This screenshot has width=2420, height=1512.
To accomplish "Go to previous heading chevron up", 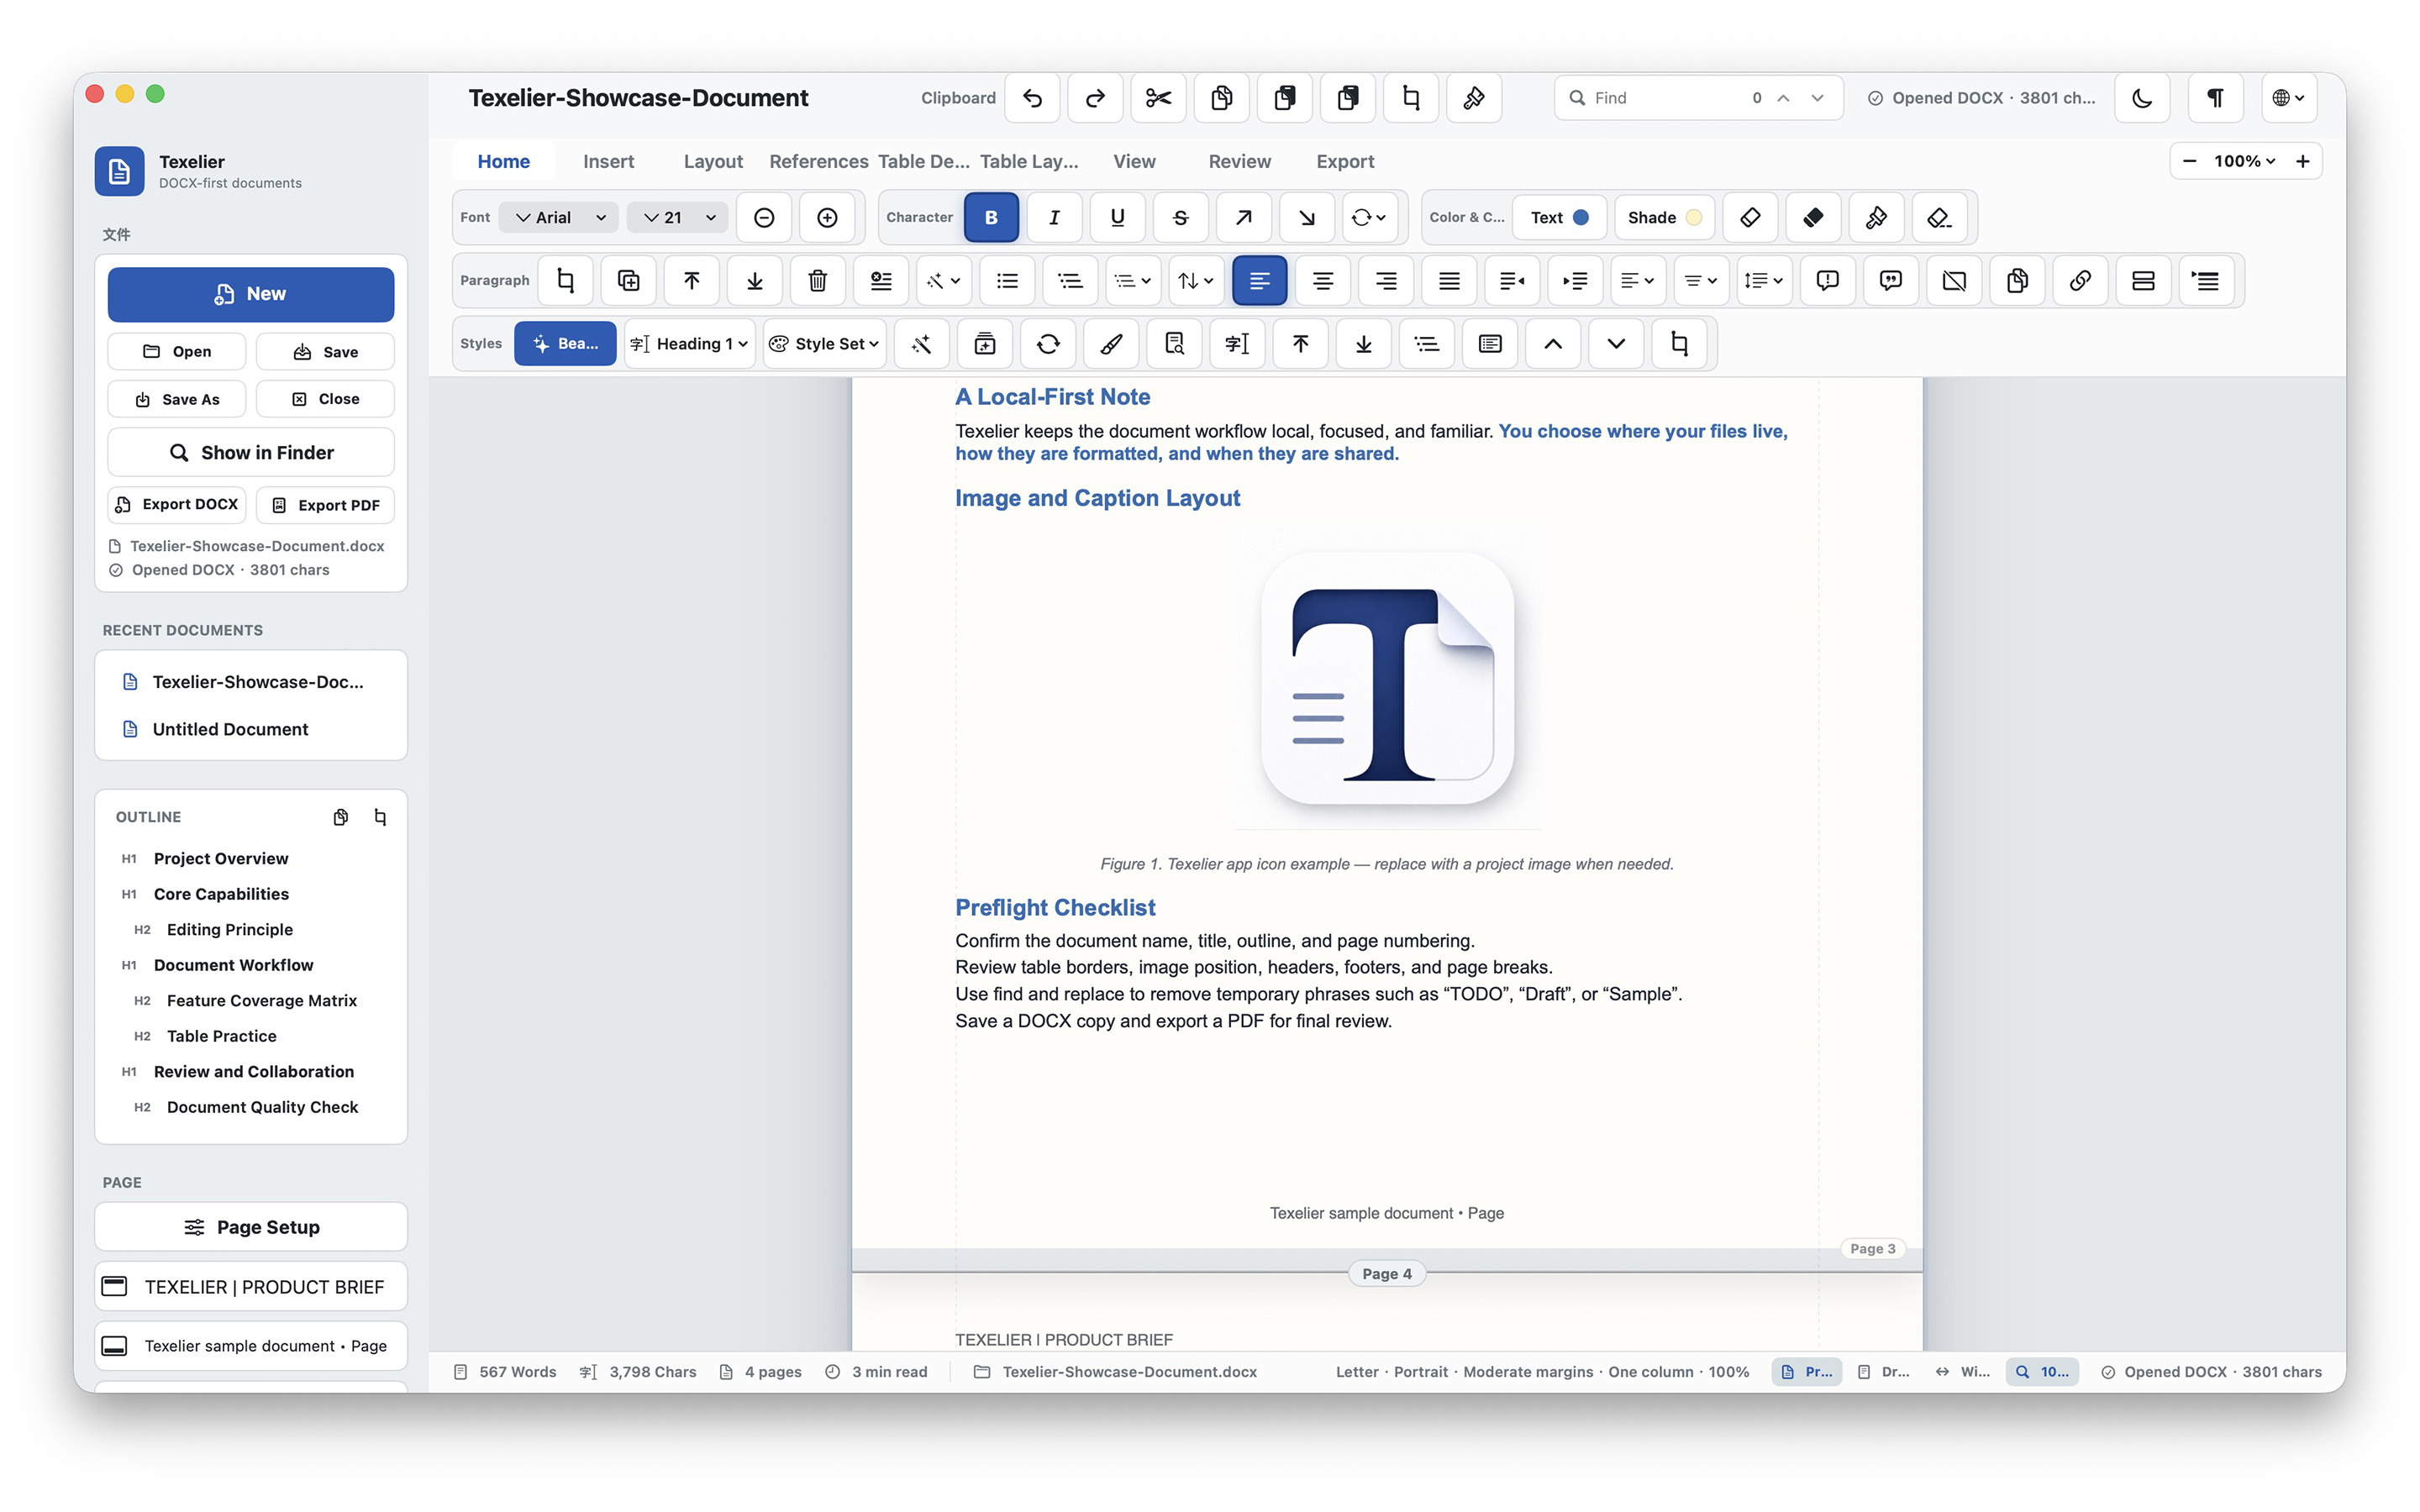I will coord(1553,344).
